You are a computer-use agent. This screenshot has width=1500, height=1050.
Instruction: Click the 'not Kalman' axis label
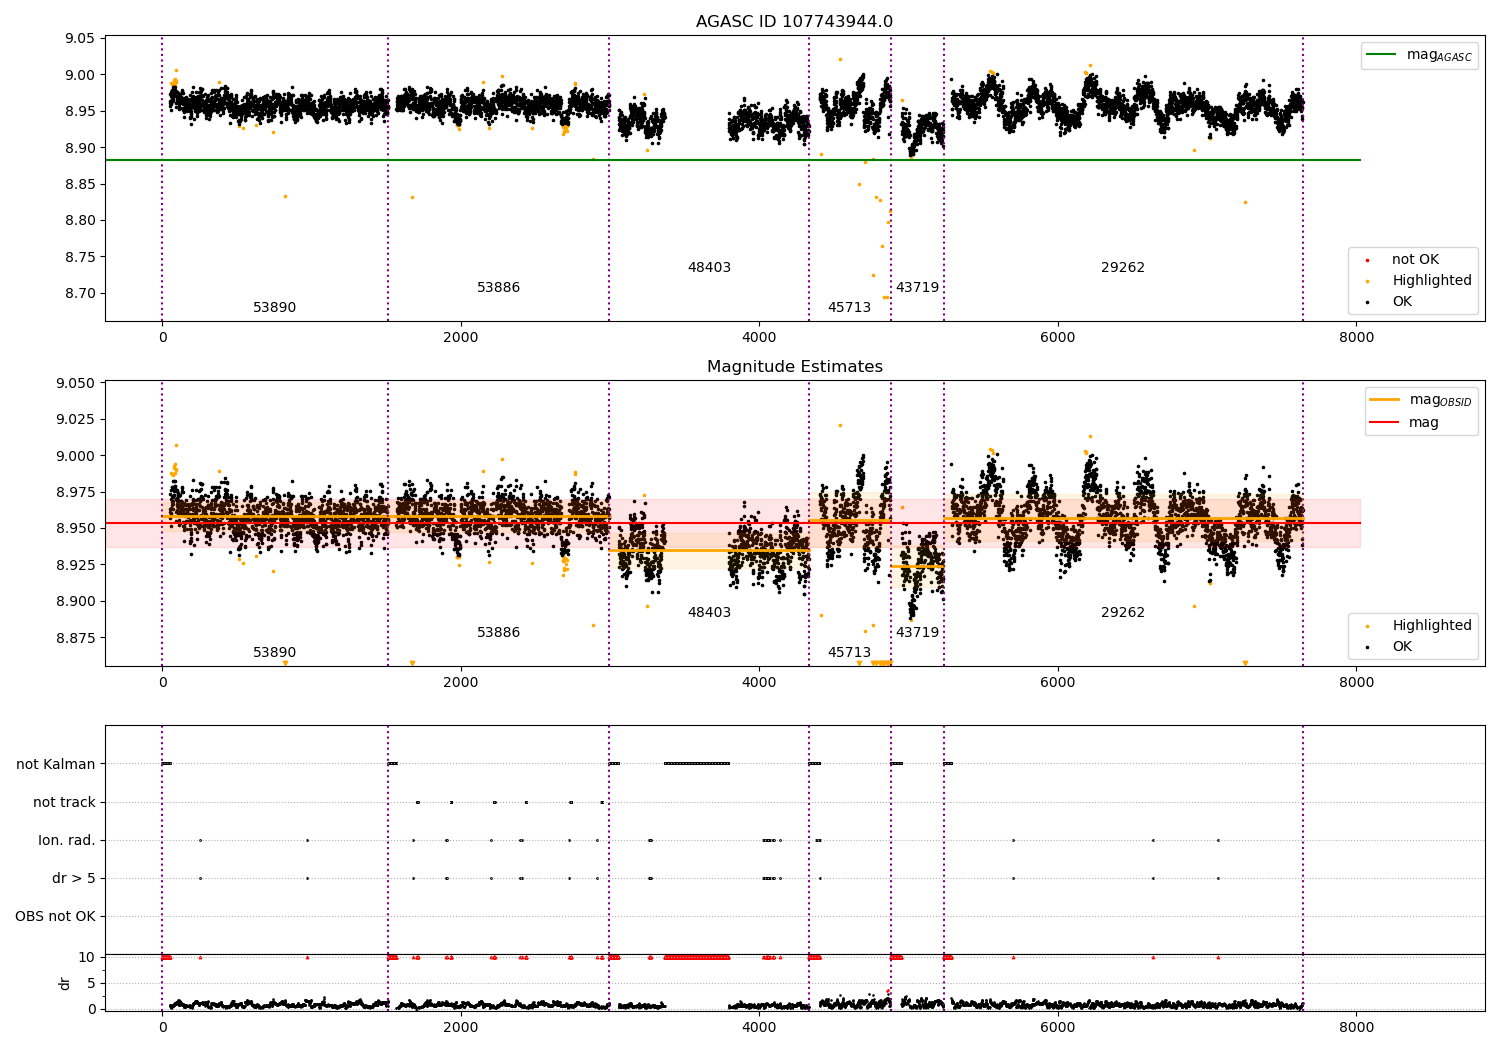pyautogui.click(x=56, y=765)
